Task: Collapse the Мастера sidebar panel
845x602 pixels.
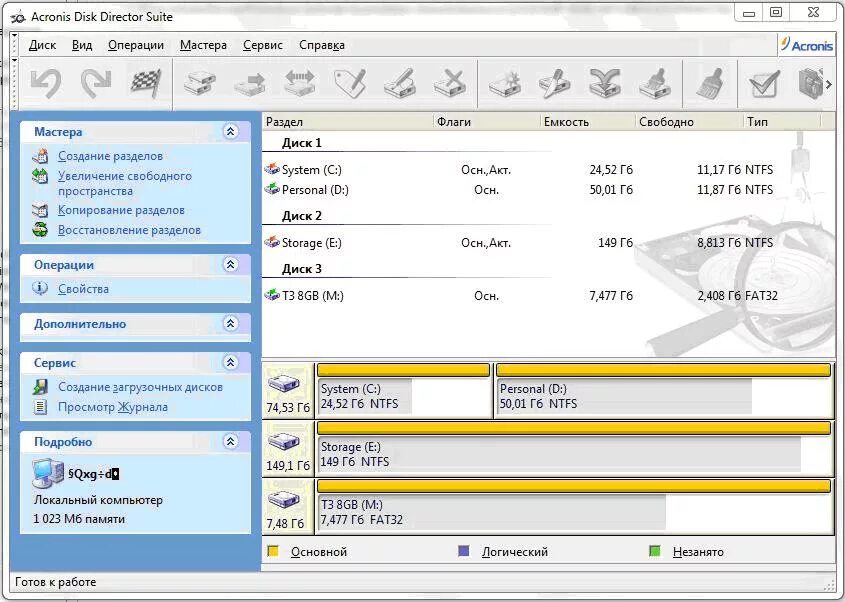Action: tap(231, 132)
